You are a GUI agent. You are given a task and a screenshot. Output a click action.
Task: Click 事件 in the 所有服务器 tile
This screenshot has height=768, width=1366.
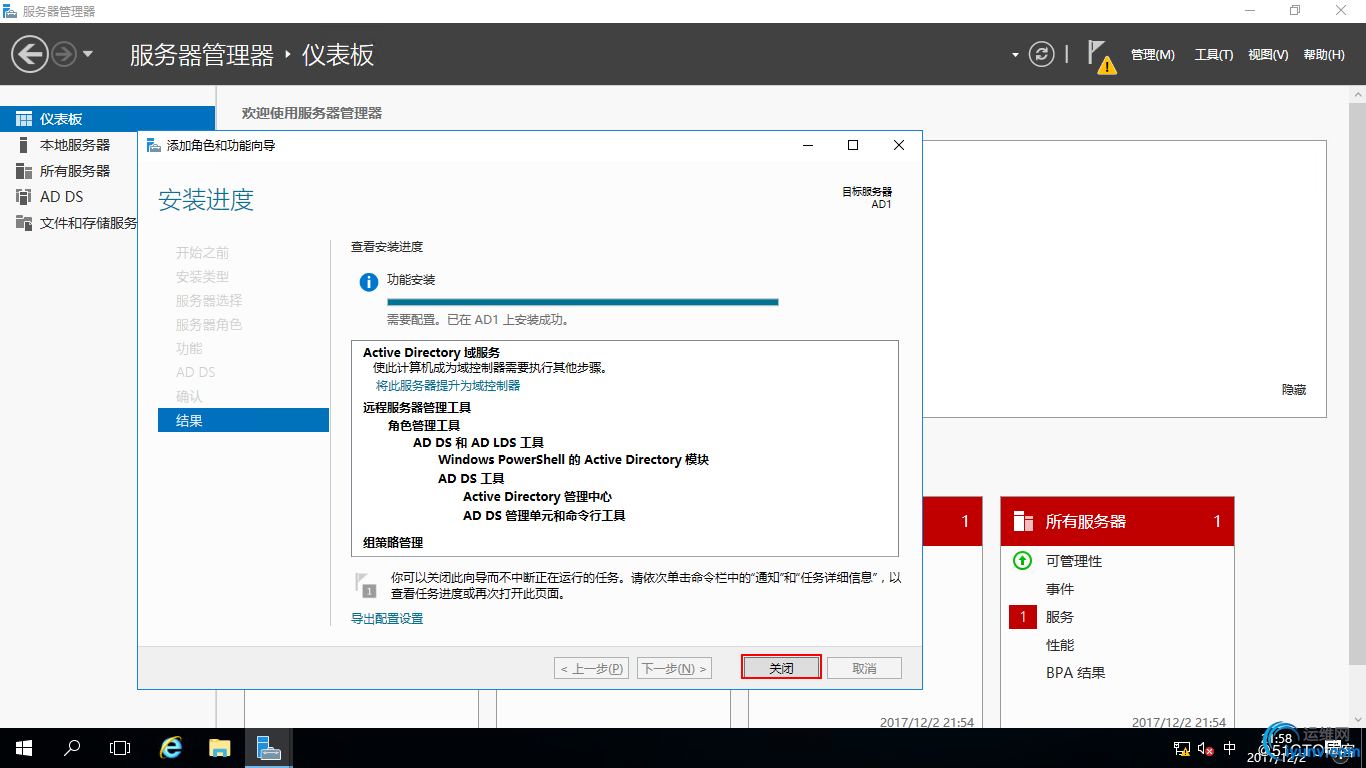[x=1060, y=589]
